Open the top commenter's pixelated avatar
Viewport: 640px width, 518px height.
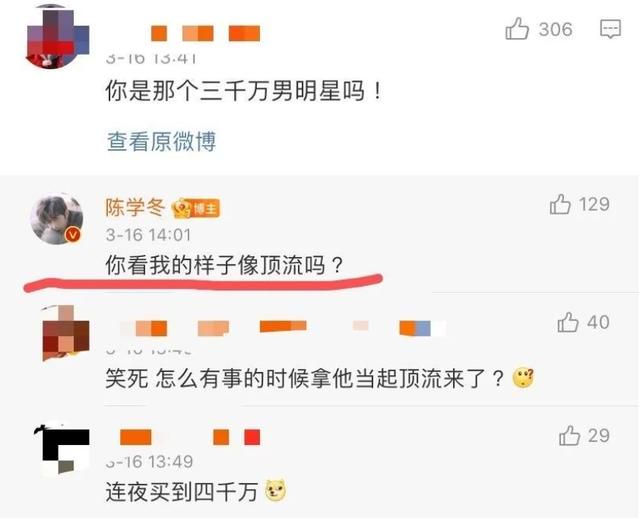(57, 37)
